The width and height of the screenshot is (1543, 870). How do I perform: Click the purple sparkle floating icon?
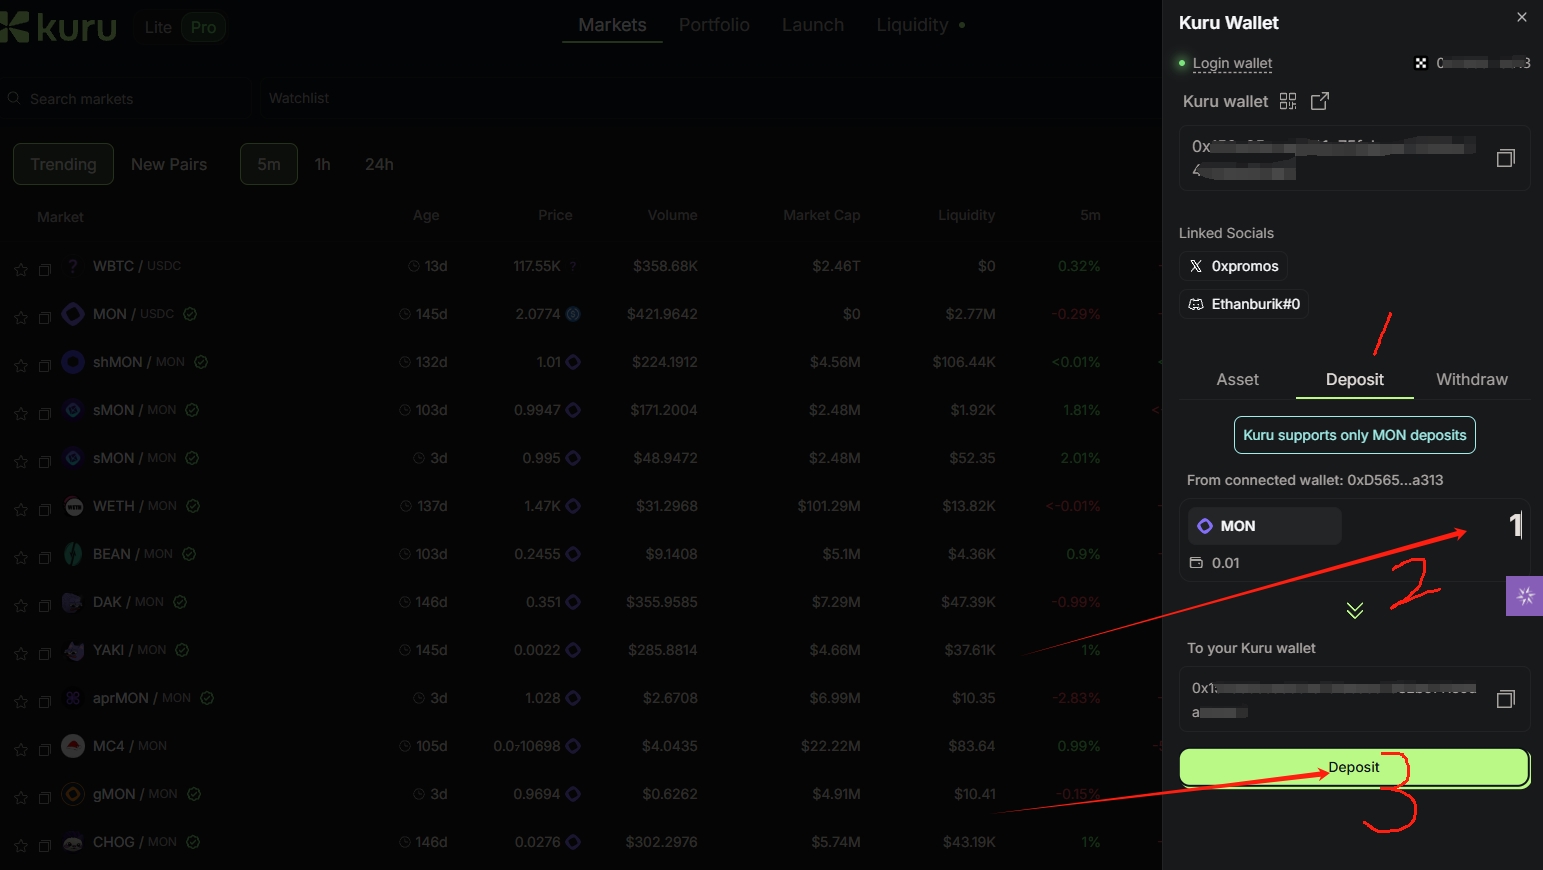pyautogui.click(x=1525, y=596)
